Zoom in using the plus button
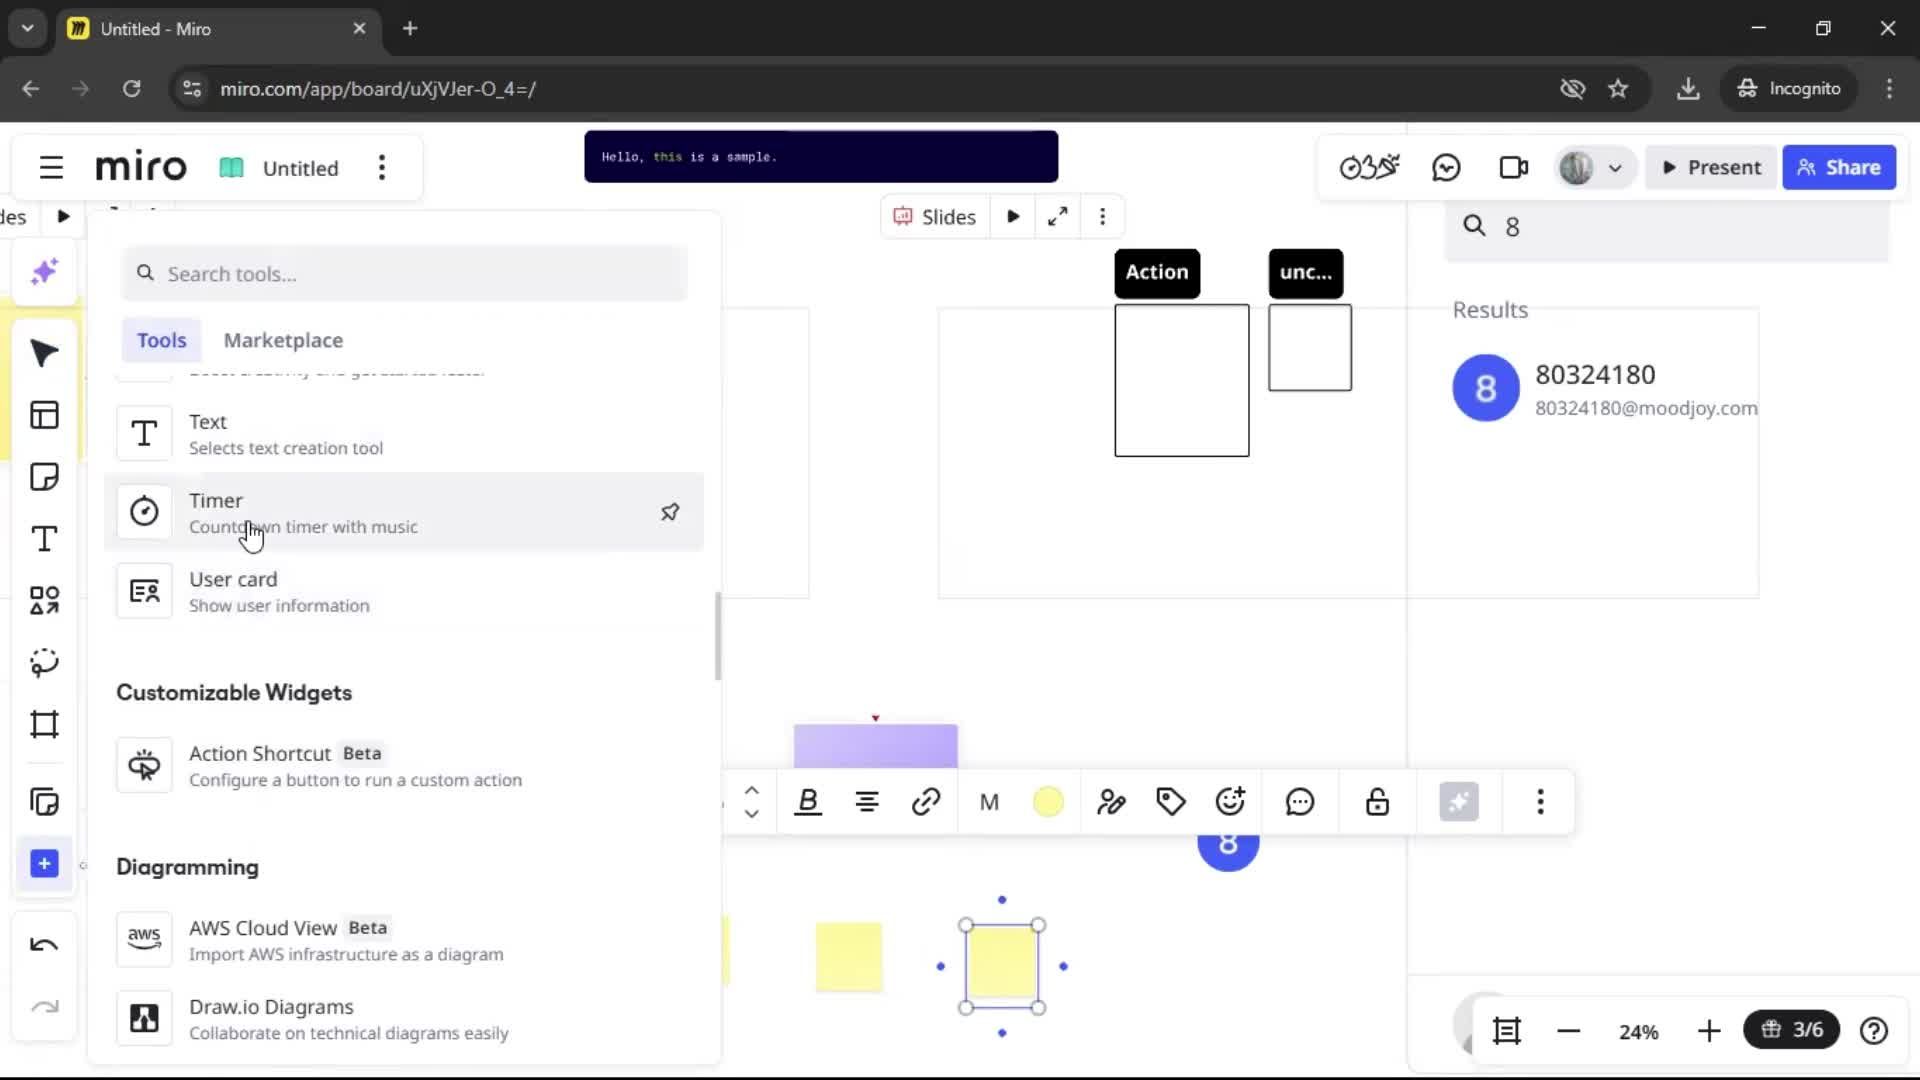1920x1080 pixels. pyautogui.click(x=1709, y=1030)
